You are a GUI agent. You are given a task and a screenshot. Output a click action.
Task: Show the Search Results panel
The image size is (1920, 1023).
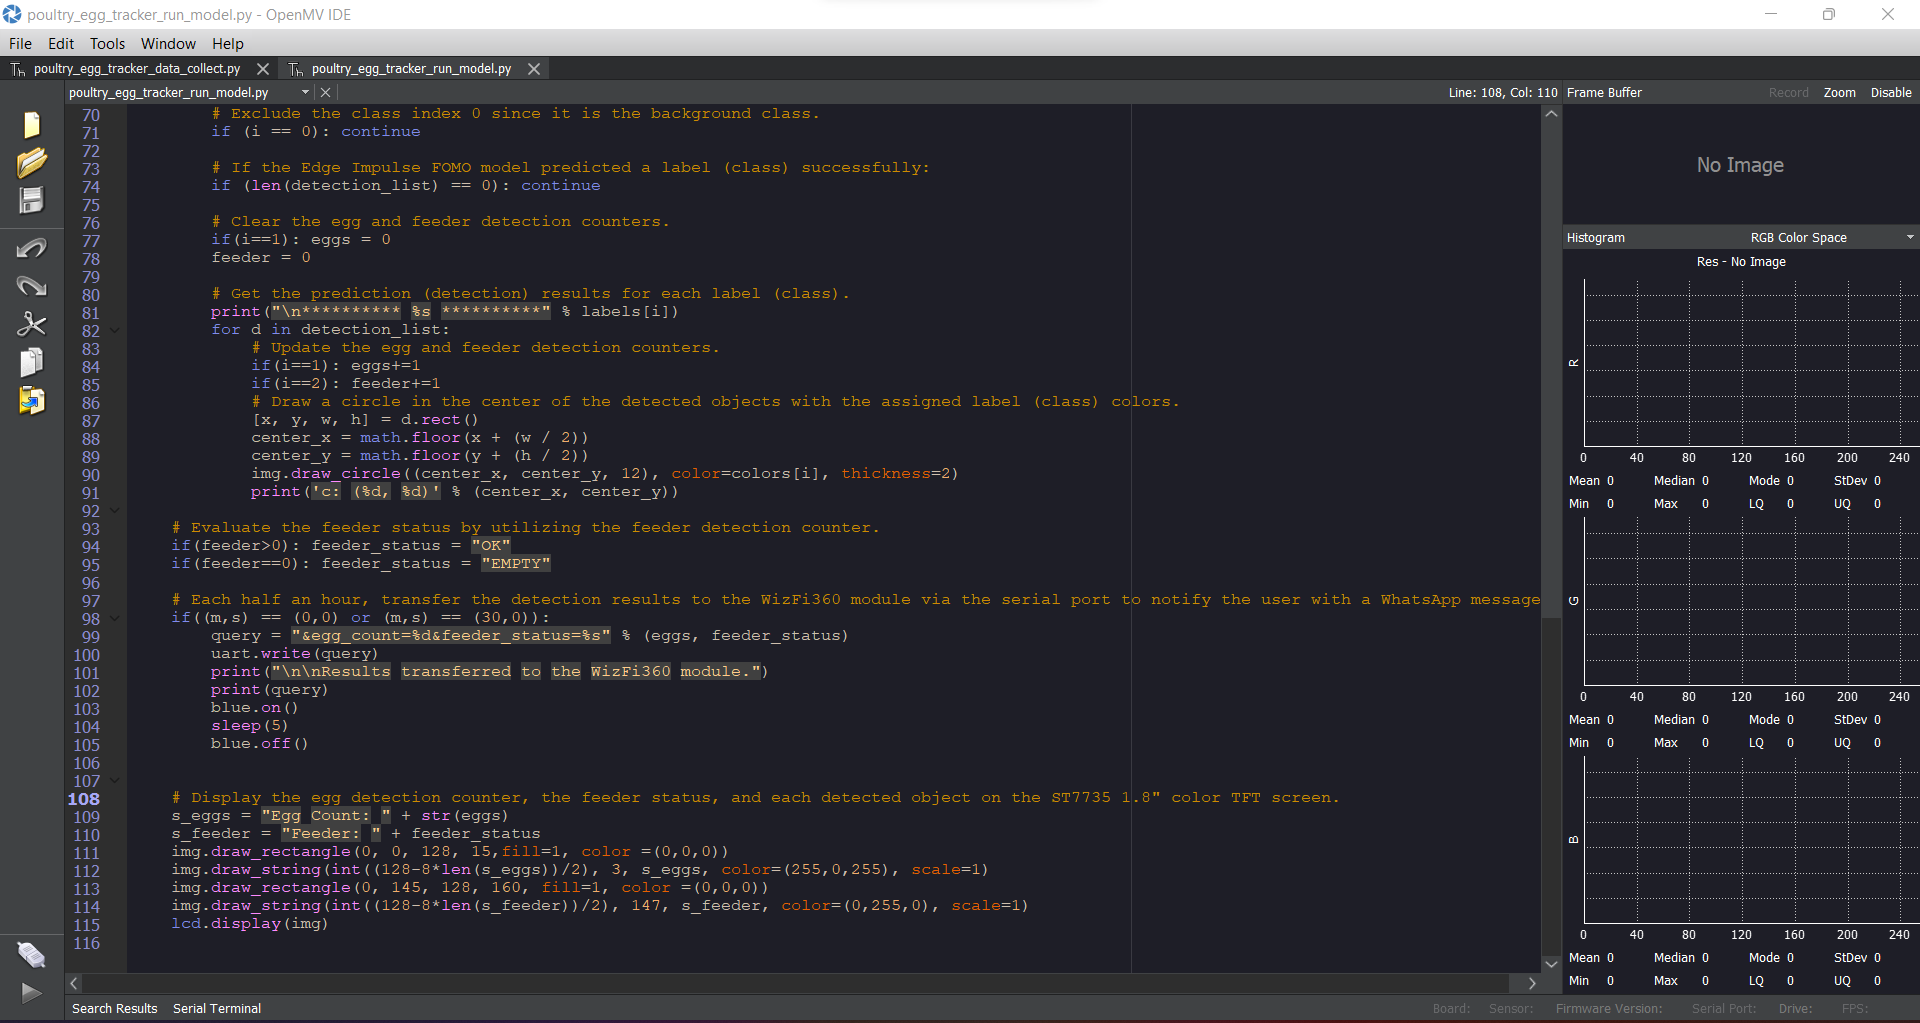coord(114,1008)
